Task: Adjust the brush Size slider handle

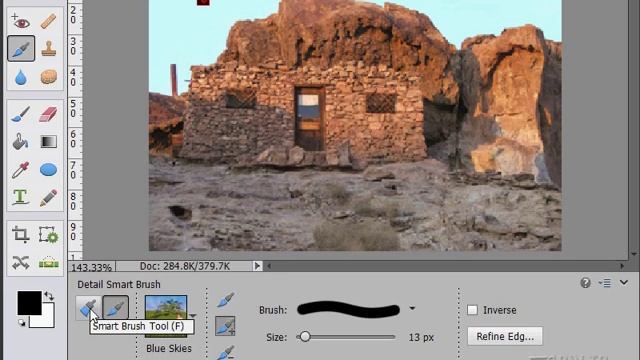Action: click(304, 337)
